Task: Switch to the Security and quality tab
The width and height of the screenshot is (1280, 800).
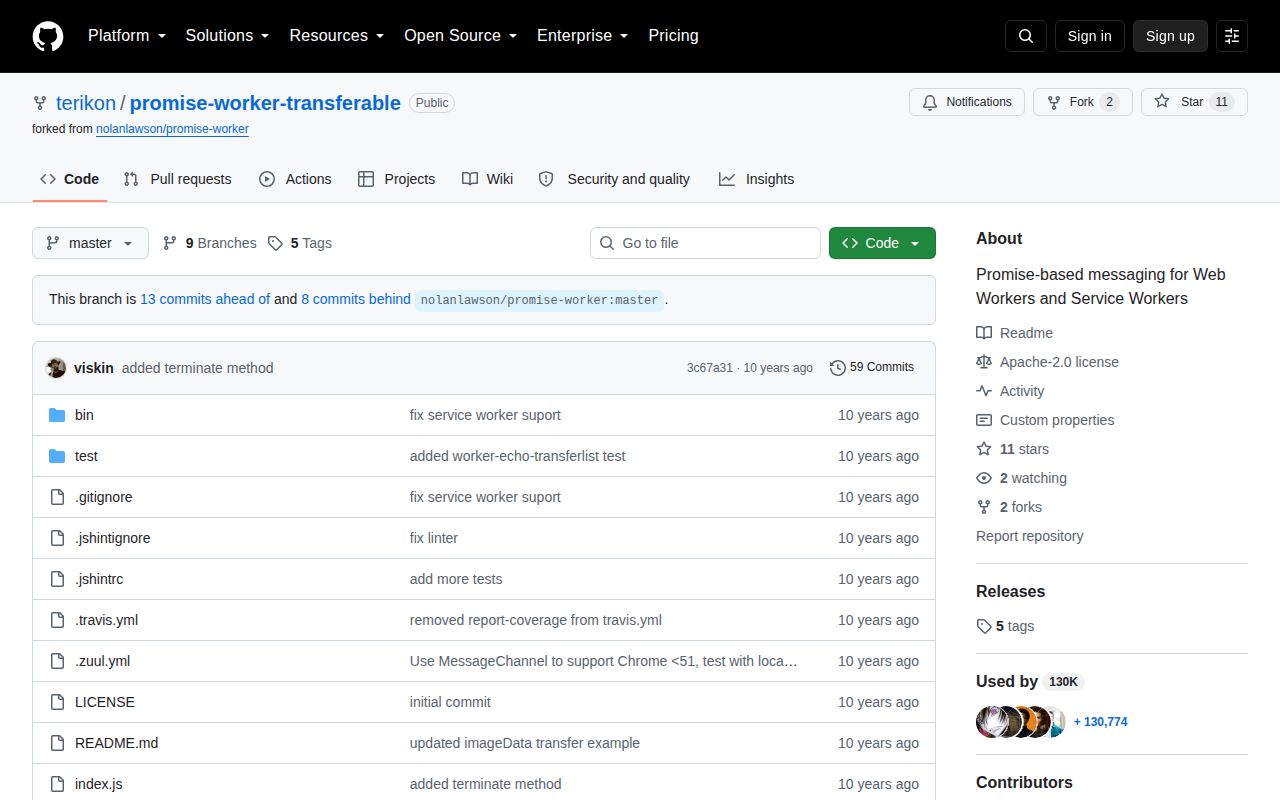Action: point(614,179)
